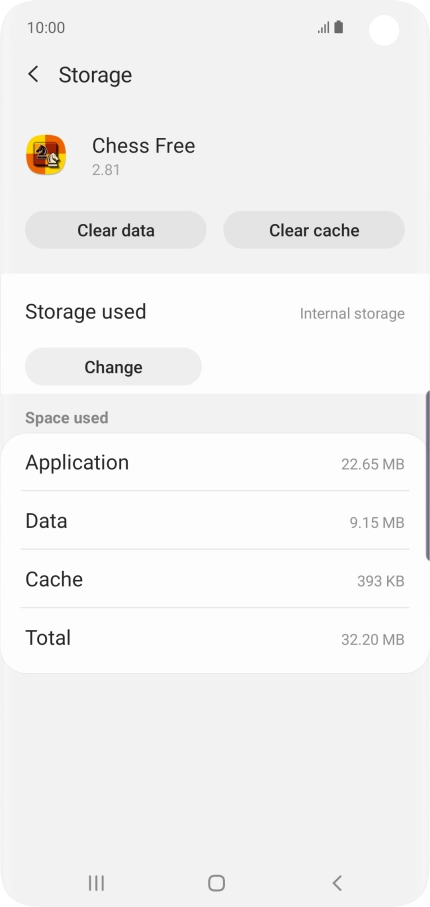Tap the back arrow beside Storage
This screenshot has height=907, width=430.
coord(34,74)
